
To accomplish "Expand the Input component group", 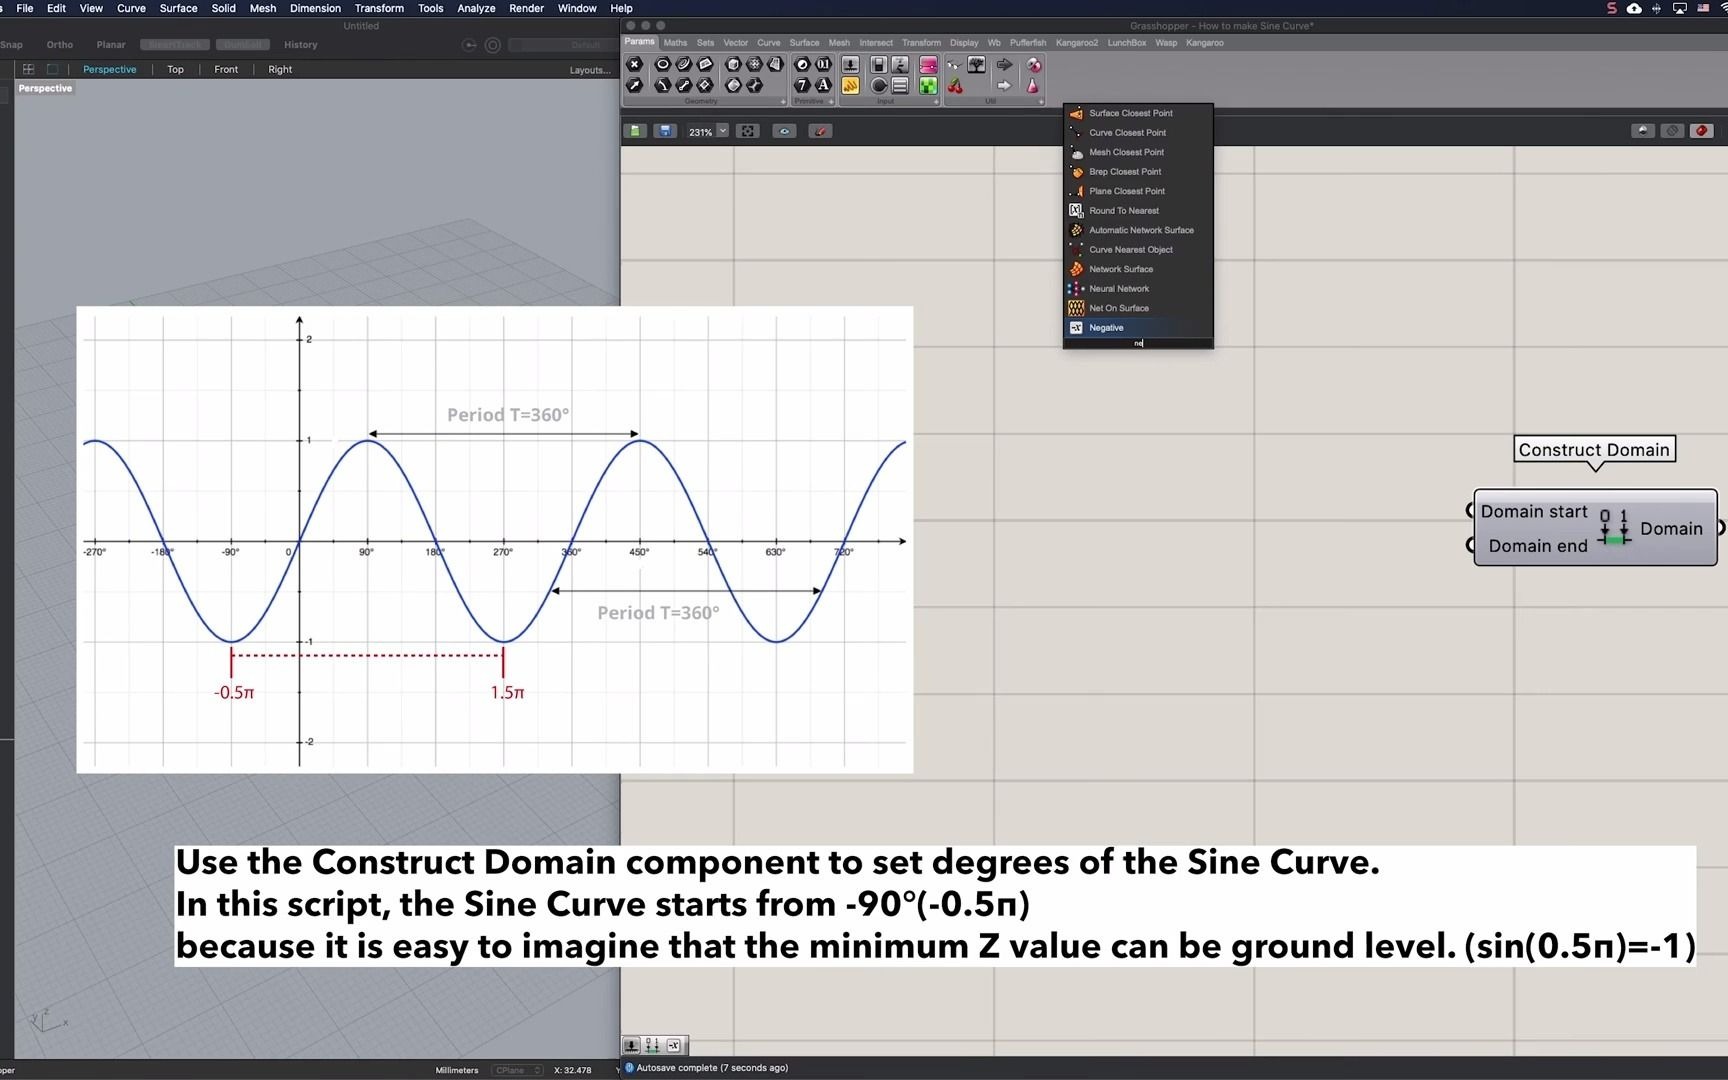I will [937, 101].
